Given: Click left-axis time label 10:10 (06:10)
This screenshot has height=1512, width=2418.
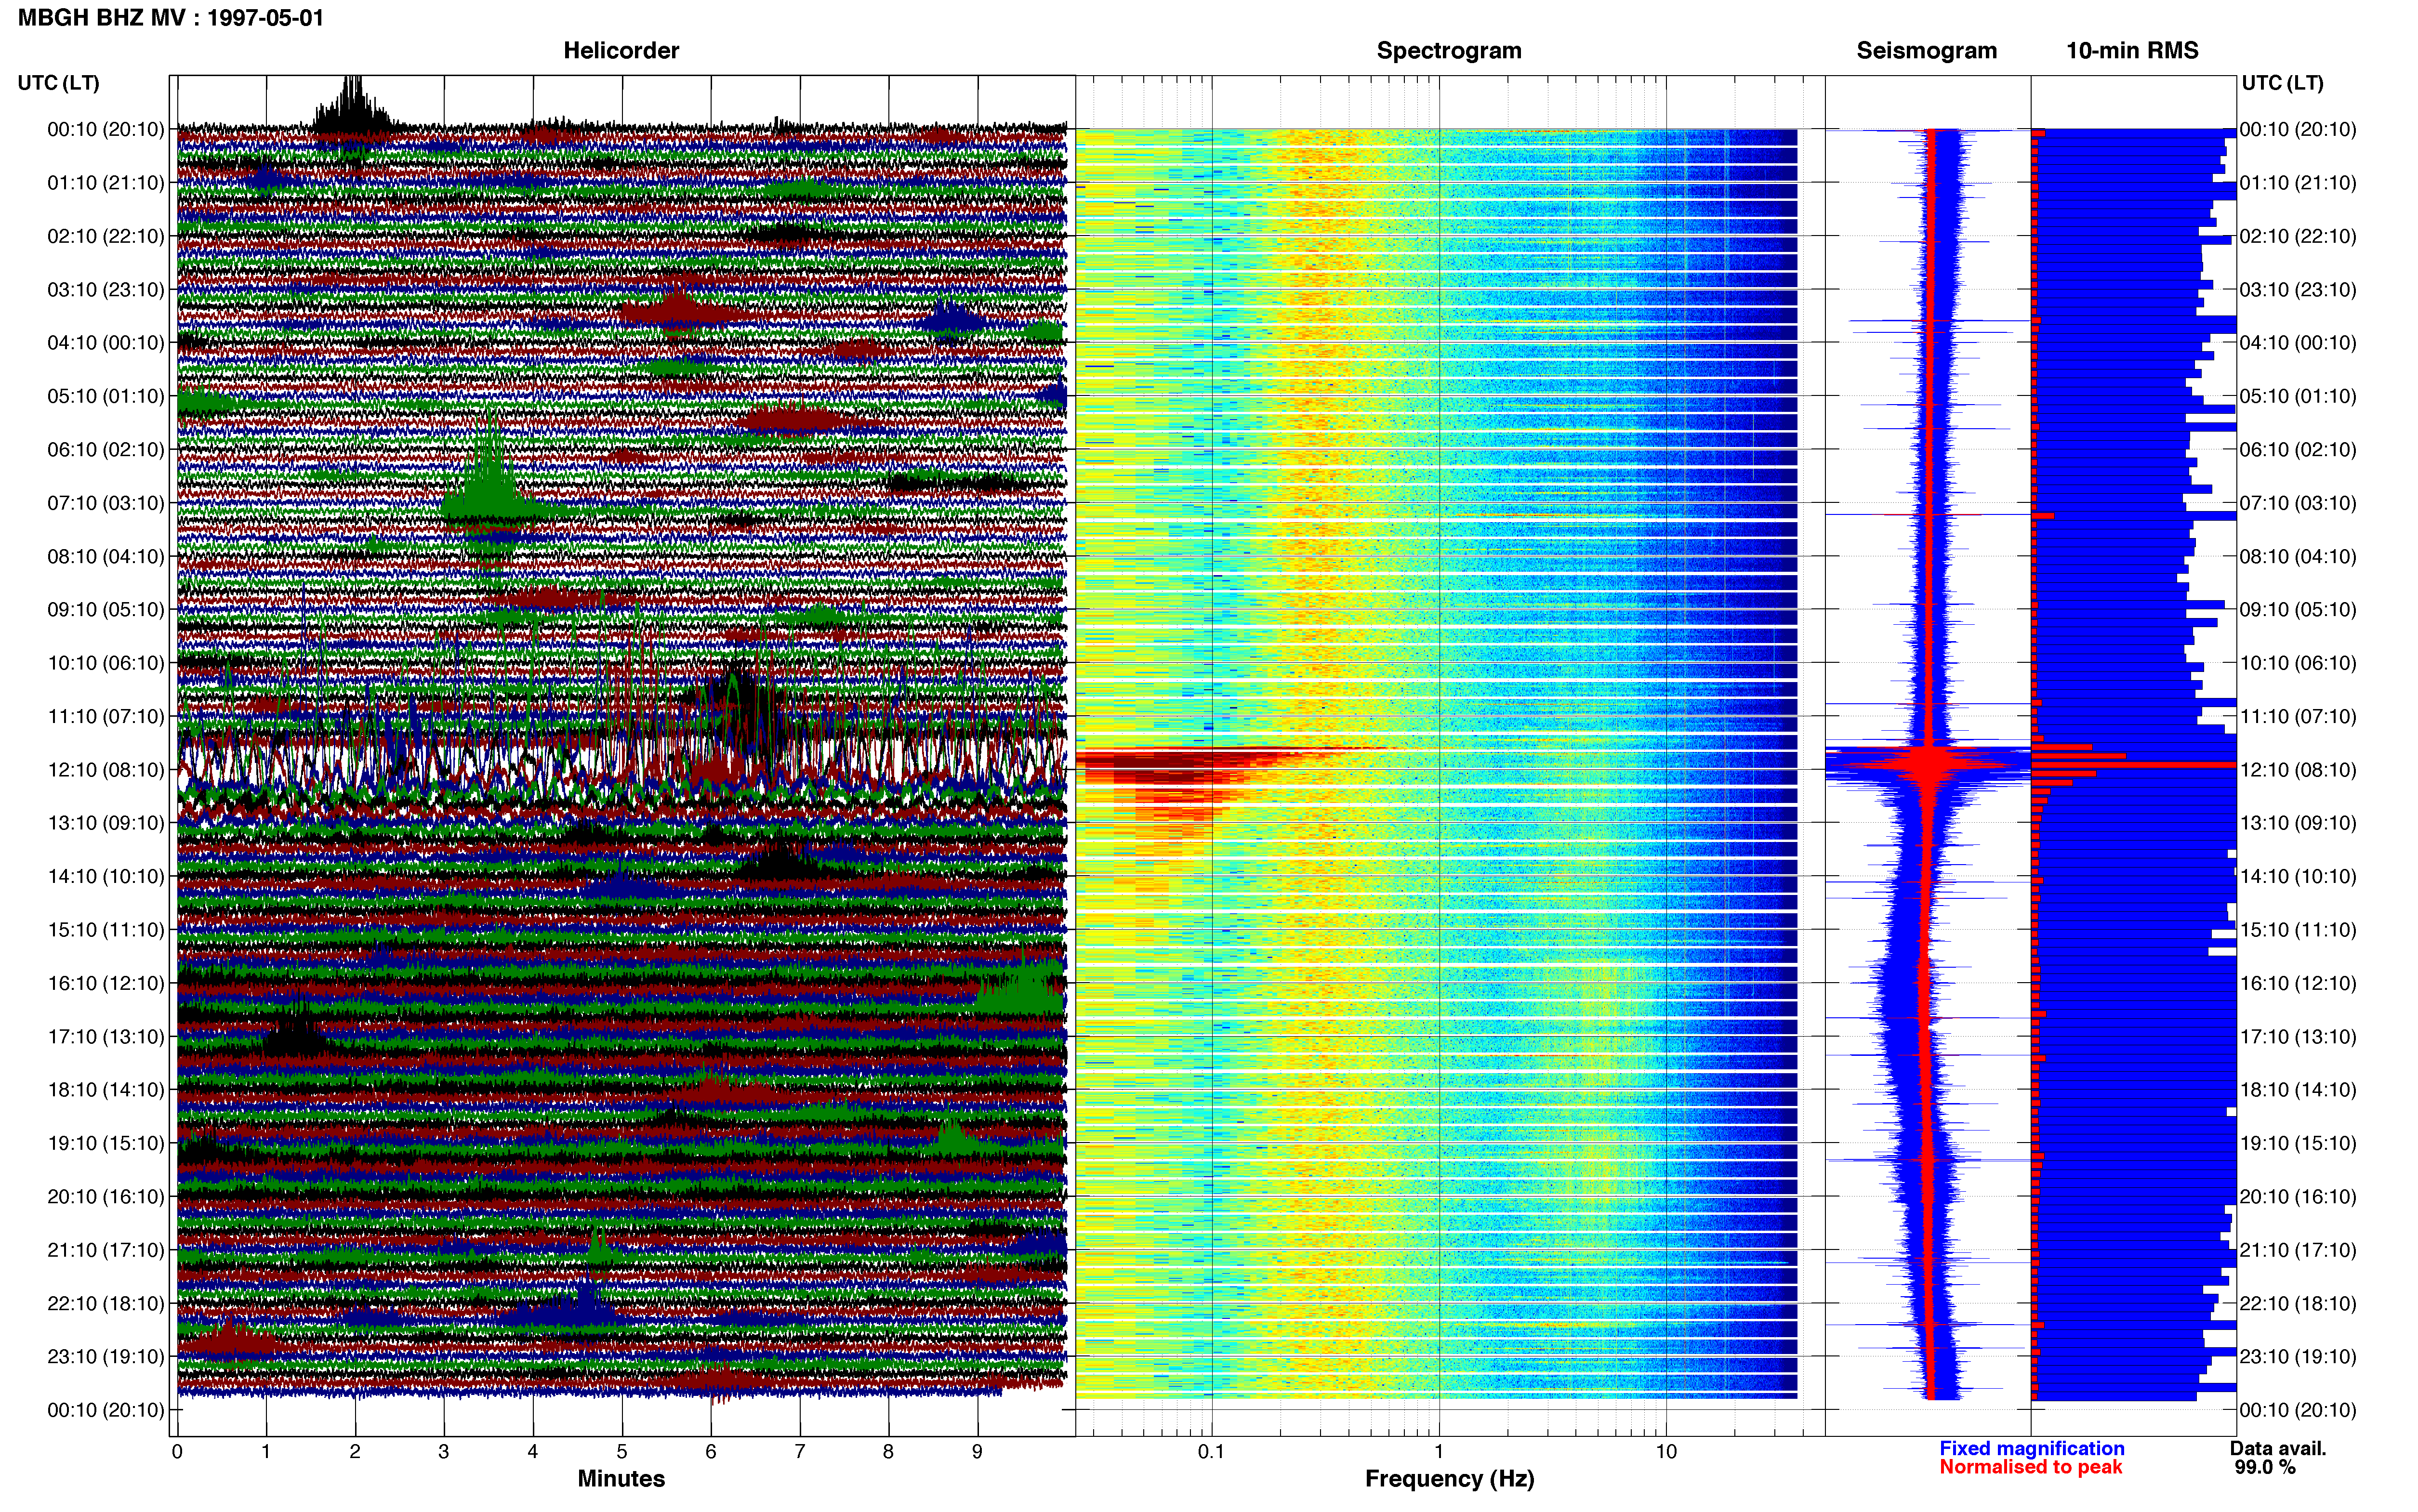Looking at the screenshot, I should tap(106, 663).
